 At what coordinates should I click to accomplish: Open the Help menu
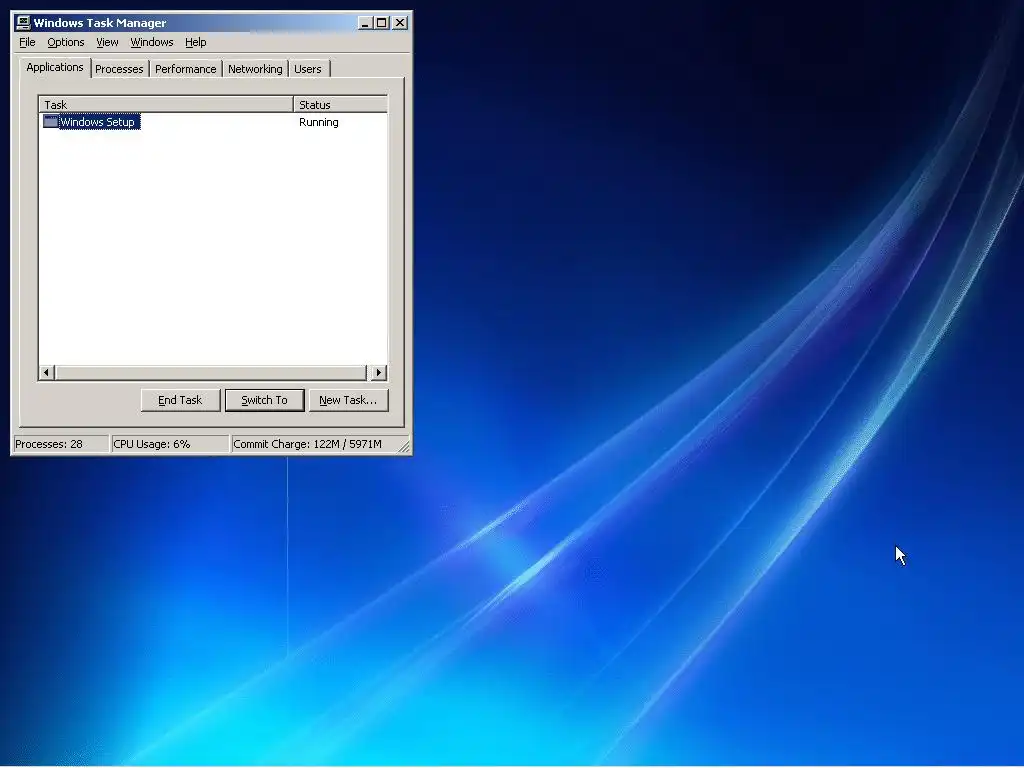pos(196,42)
